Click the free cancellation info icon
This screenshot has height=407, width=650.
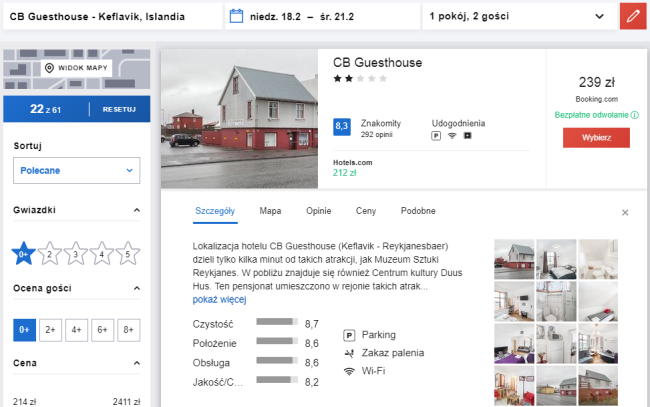(x=635, y=115)
